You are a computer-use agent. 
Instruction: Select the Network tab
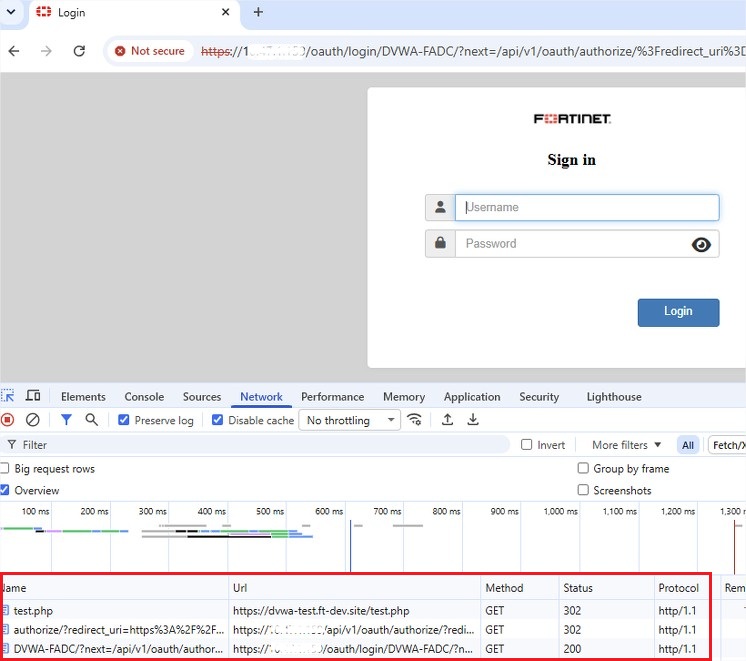pos(261,397)
